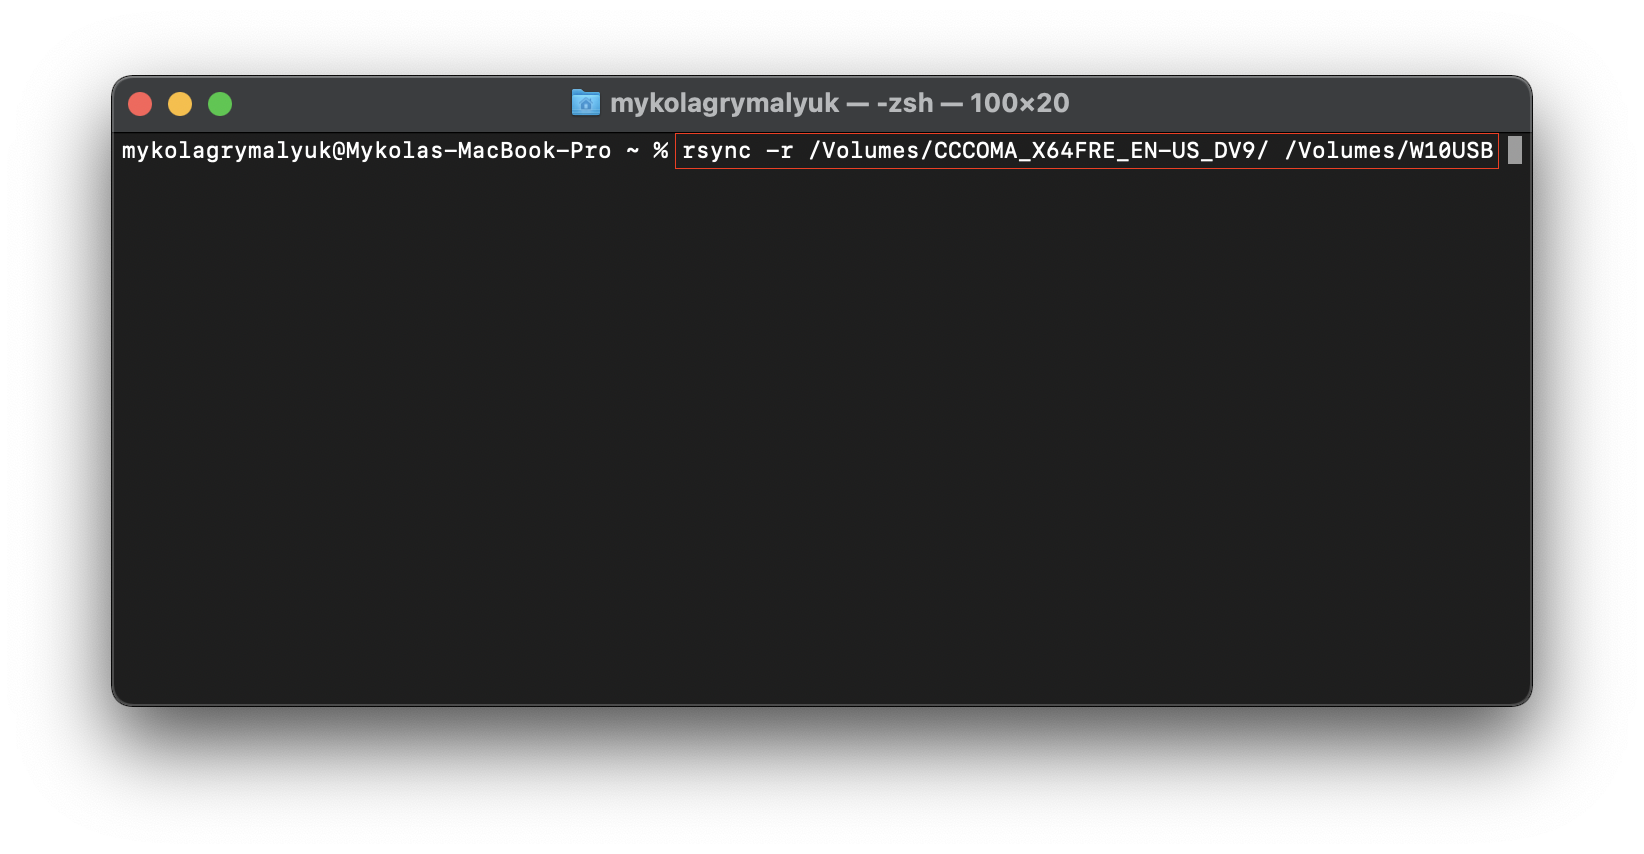Image resolution: width=1644 pixels, height=854 pixels.
Task: Click the W10USB destination name
Action: [1451, 151]
